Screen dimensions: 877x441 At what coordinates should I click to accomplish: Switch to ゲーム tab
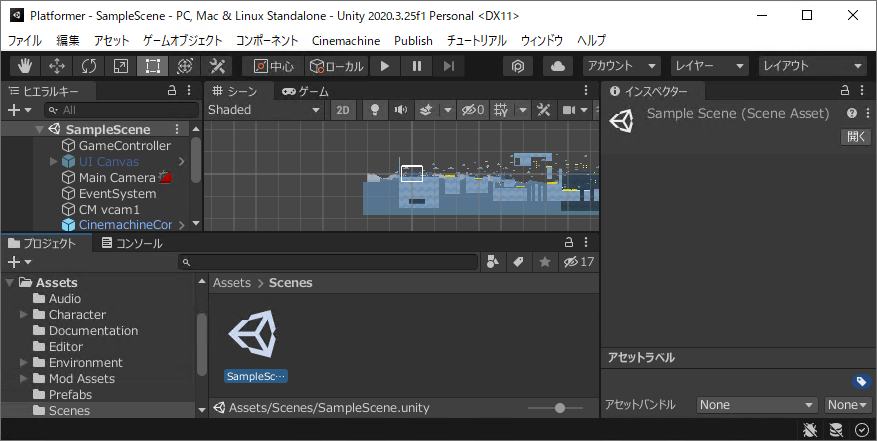click(305, 91)
